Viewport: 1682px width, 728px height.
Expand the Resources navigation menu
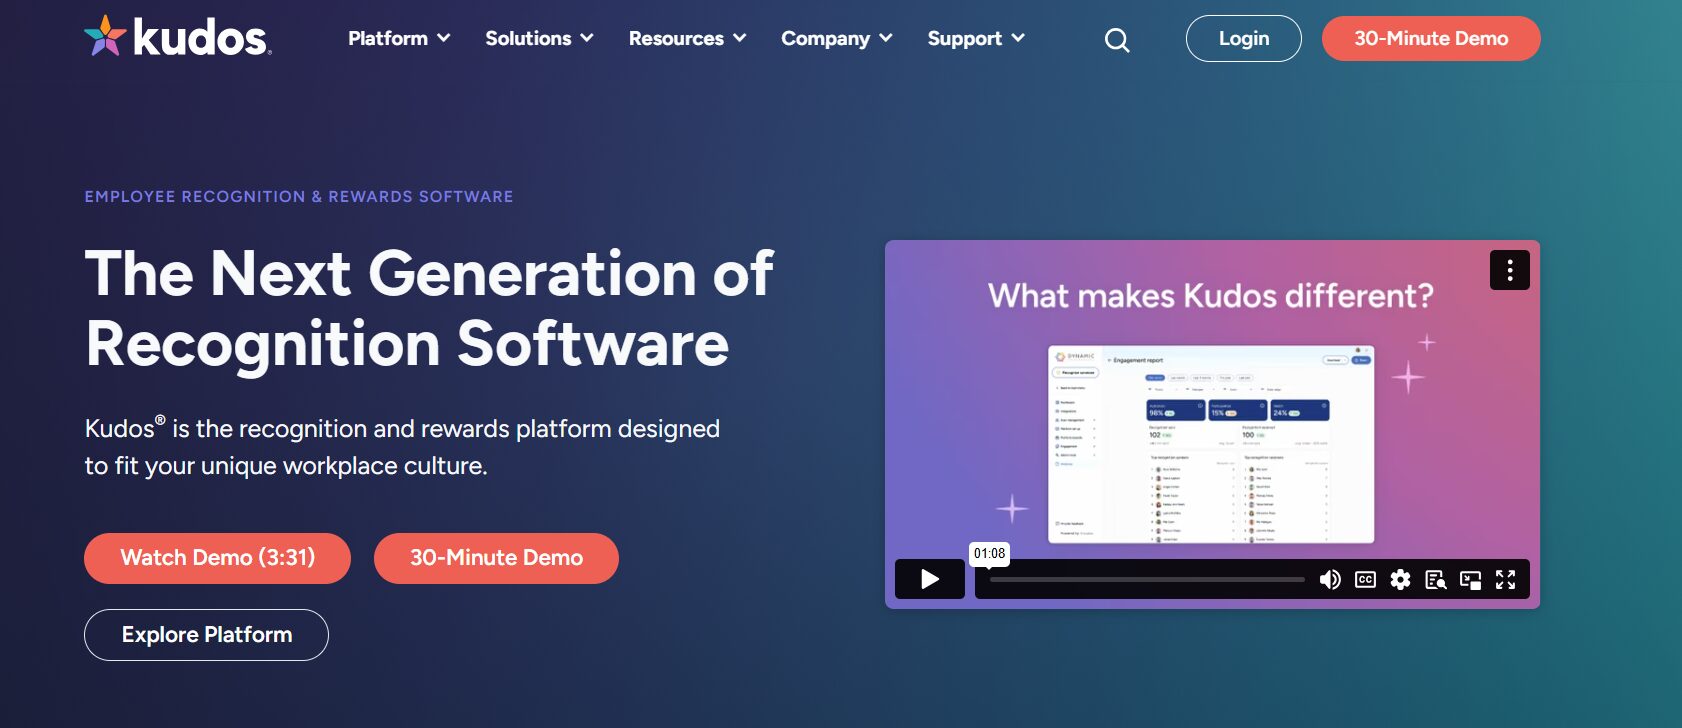(687, 38)
